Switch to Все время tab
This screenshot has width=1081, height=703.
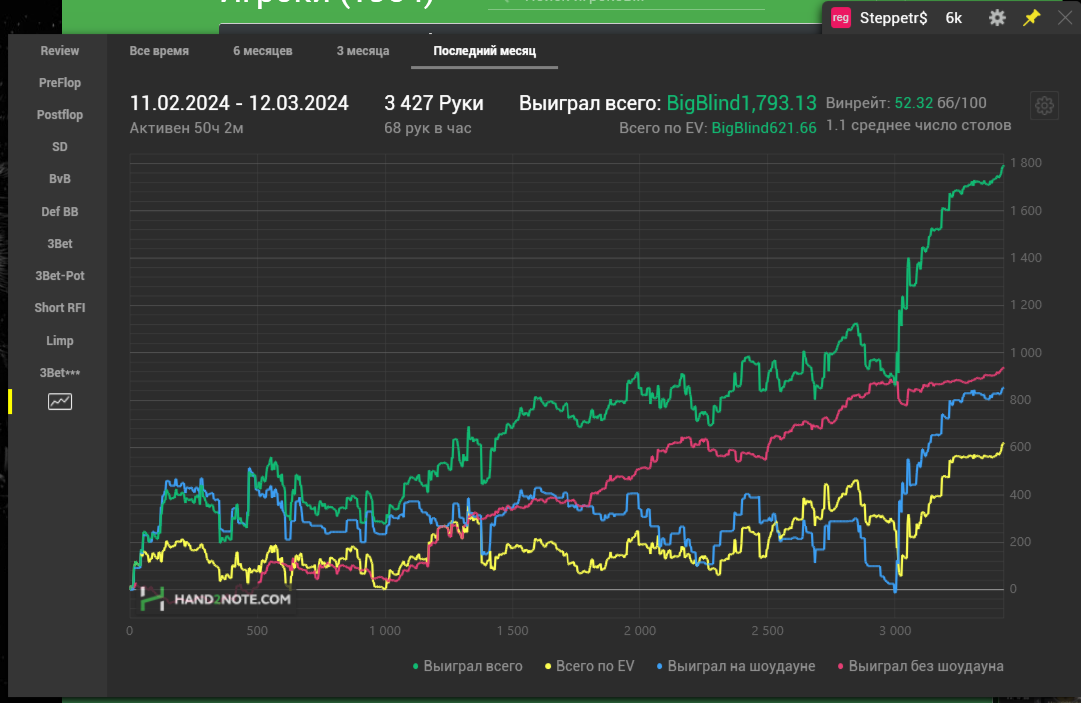click(159, 51)
